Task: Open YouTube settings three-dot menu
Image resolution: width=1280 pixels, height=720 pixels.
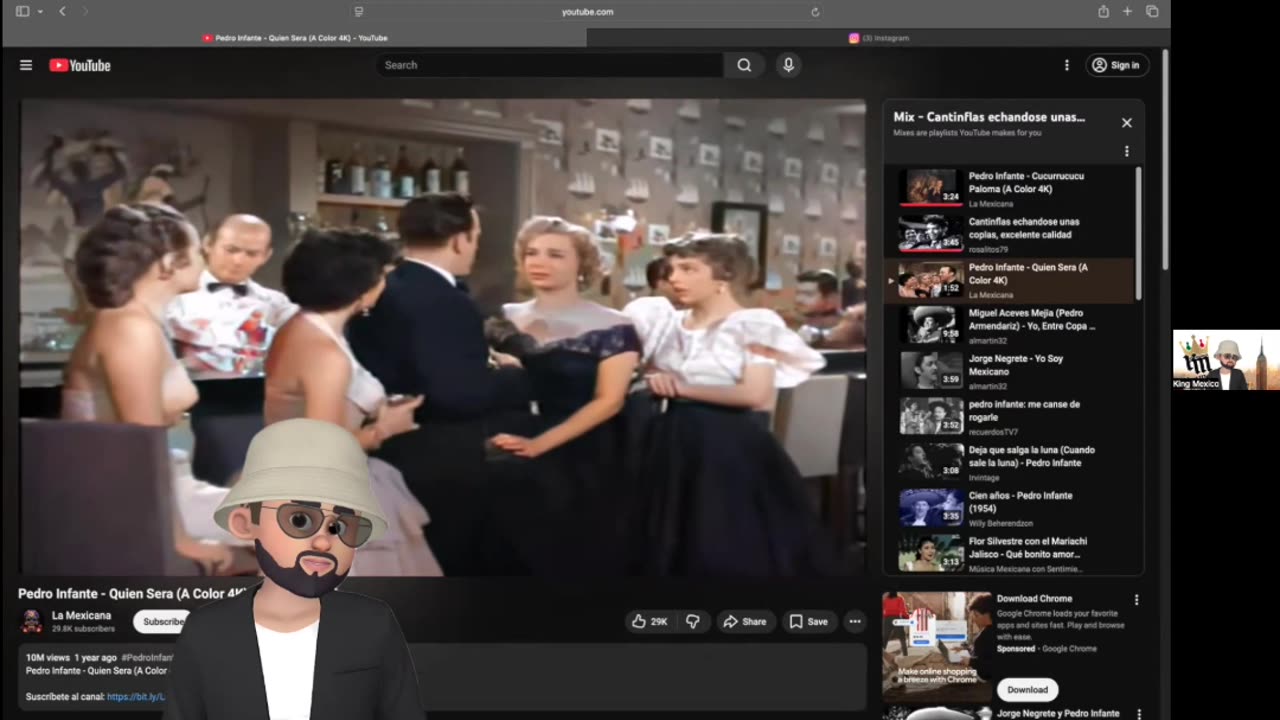Action: click(x=1066, y=65)
